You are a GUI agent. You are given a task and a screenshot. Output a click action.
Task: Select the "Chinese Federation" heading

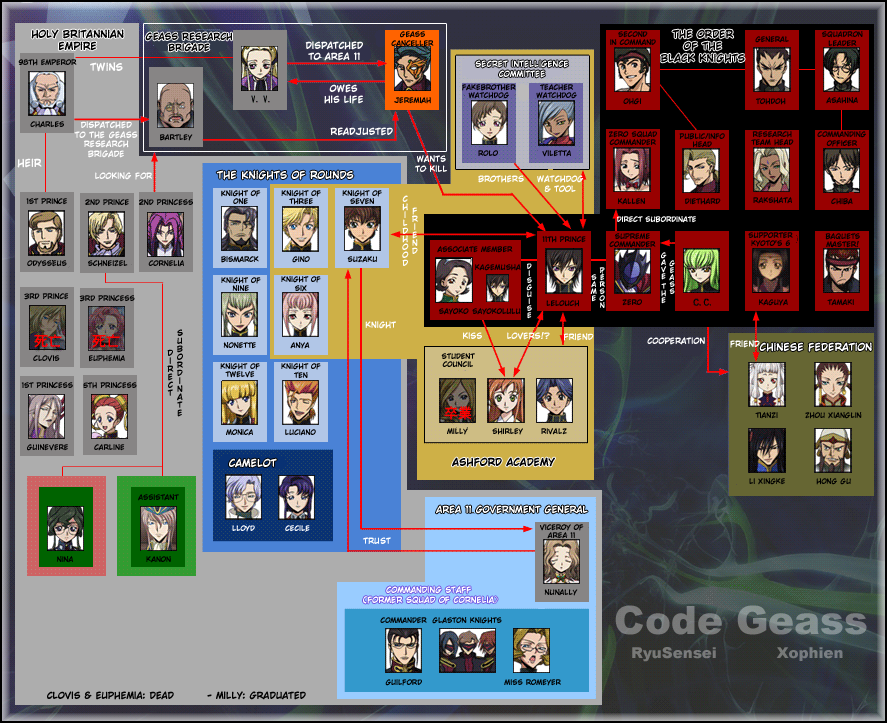815,347
